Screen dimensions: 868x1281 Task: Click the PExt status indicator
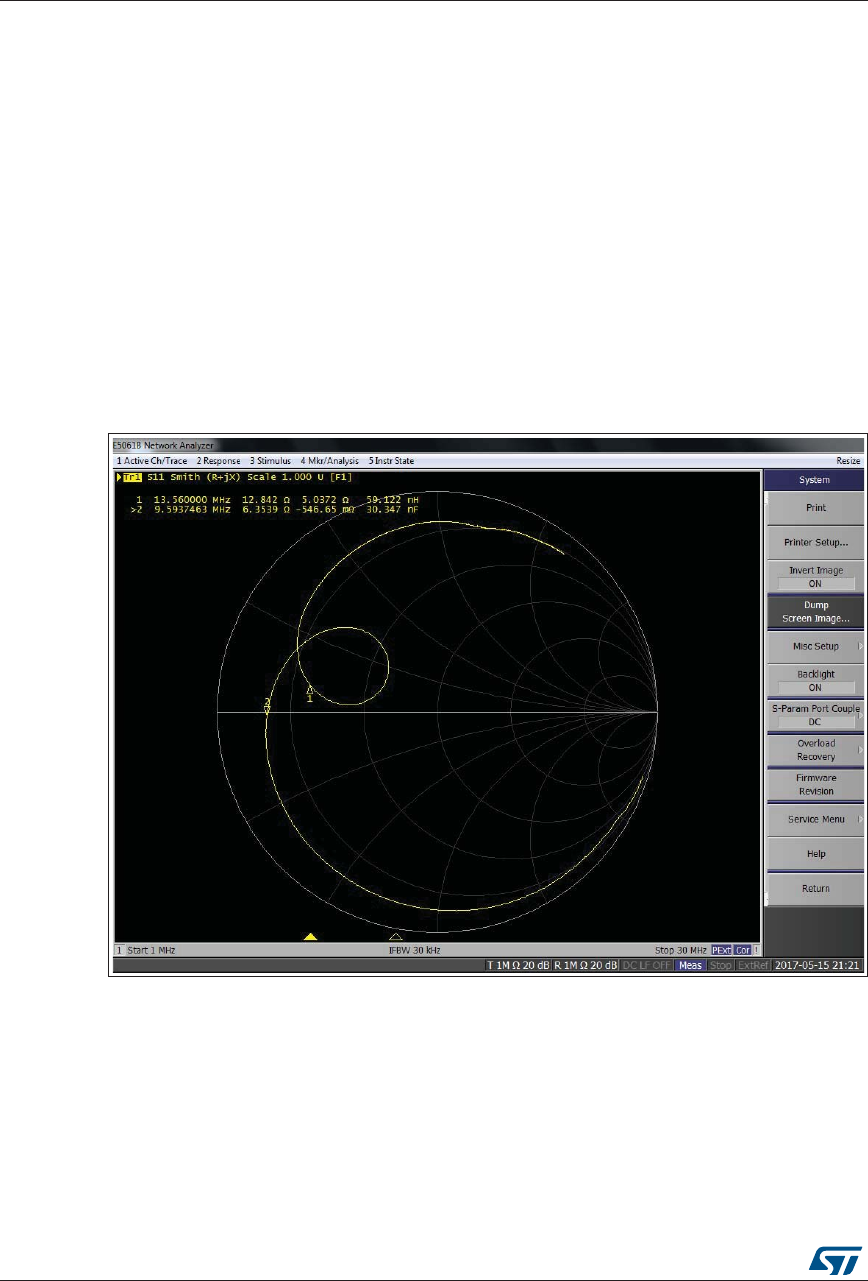[x=722, y=949]
